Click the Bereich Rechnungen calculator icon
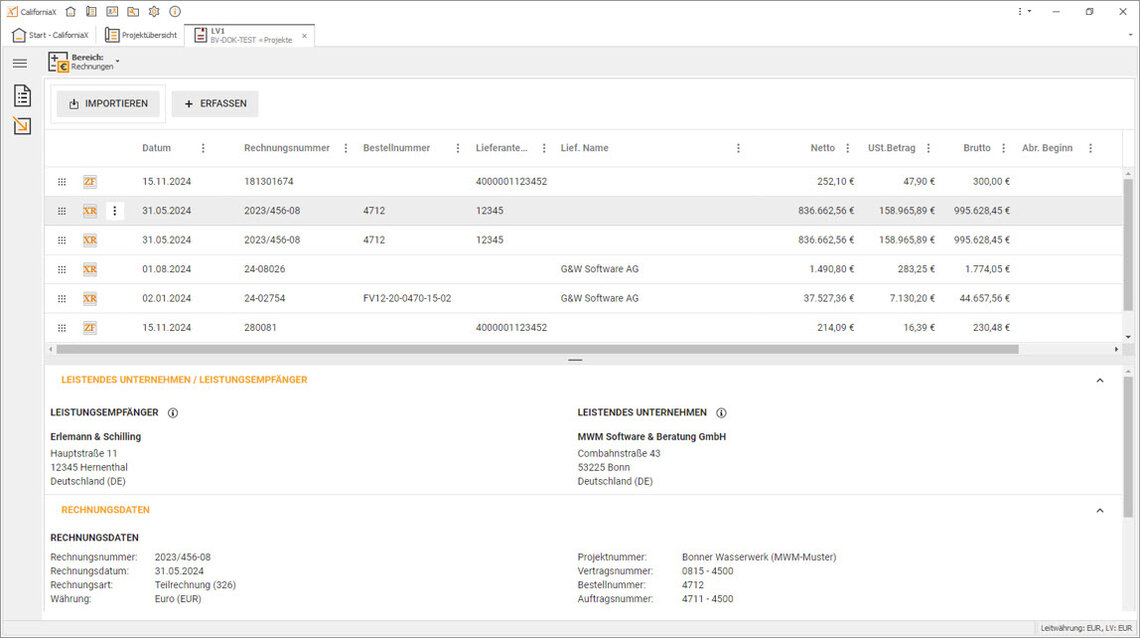Screen dimensions: 1140x638 pos(58,62)
